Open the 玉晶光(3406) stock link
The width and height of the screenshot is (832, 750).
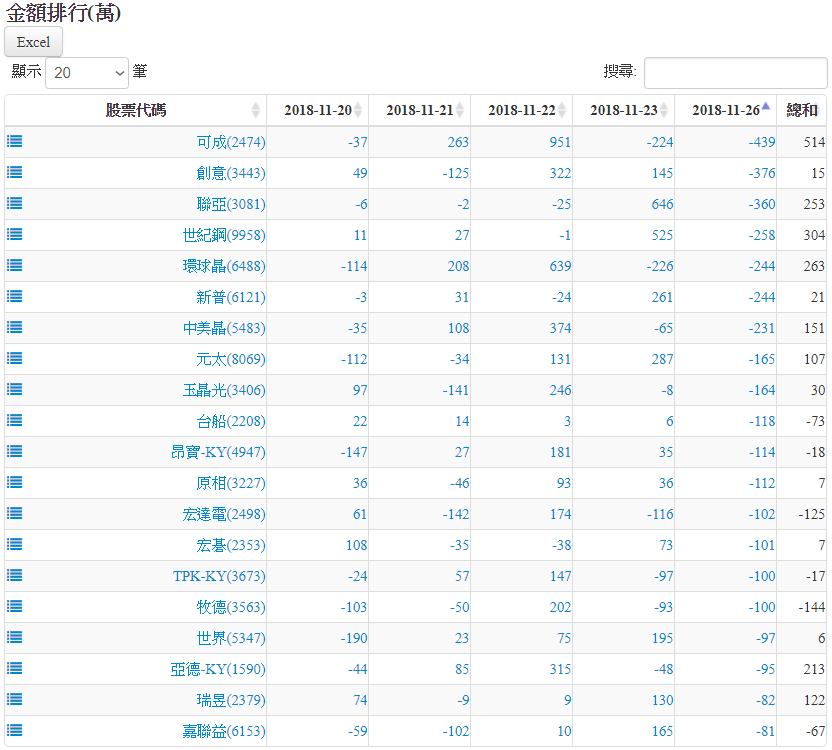pos(224,390)
